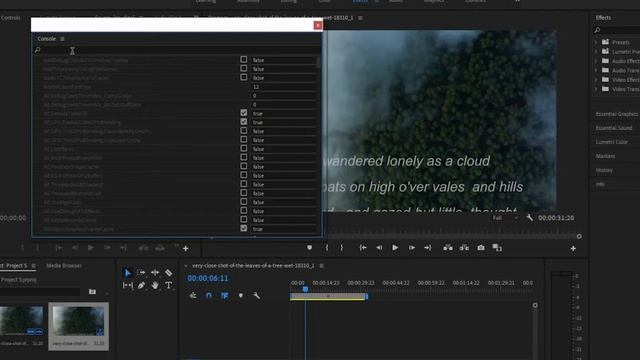Open Program Monitor settings wrench
The height and width of the screenshot is (360, 640).
(529, 218)
